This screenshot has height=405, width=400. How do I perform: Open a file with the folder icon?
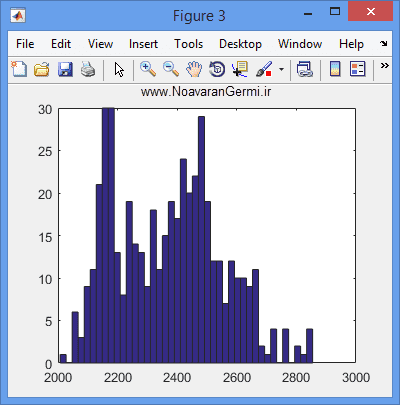(42, 69)
